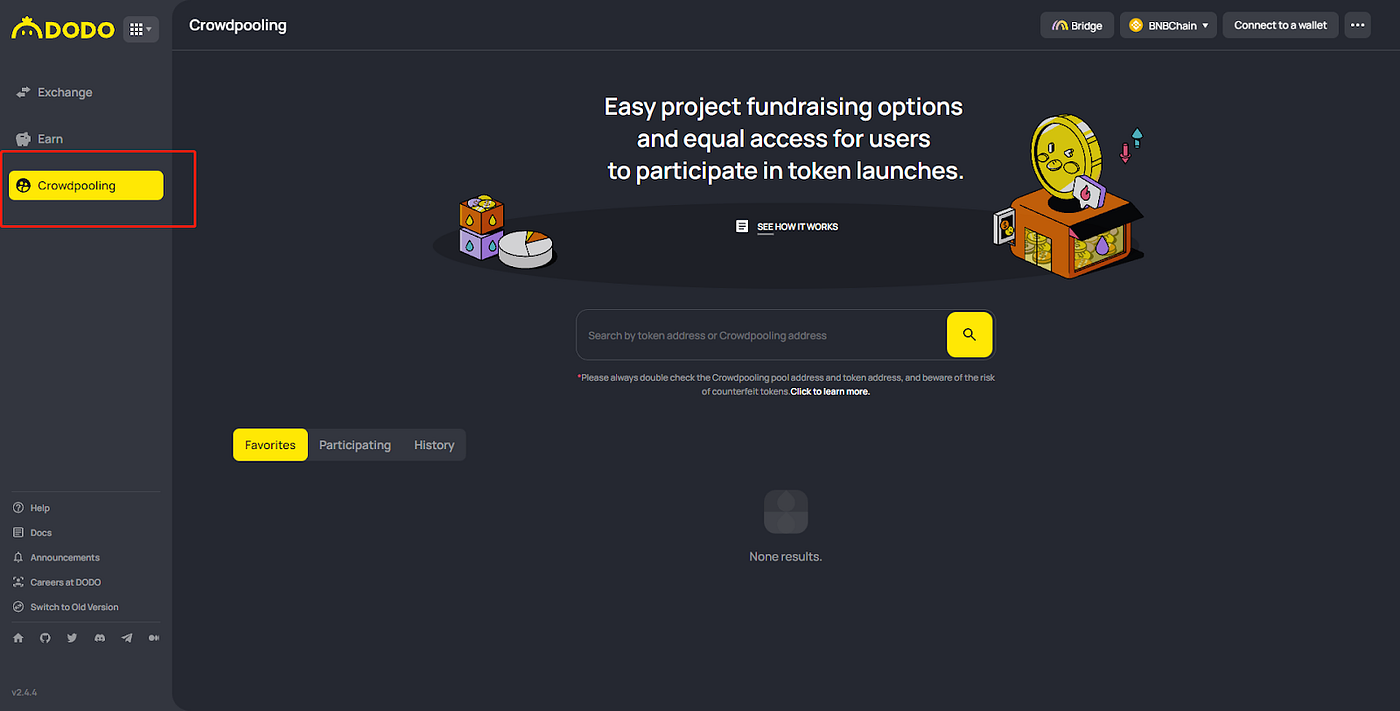Click the Careers person-scan icon
This screenshot has height=711, width=1400.
pyautogui.click(x=18, y=582)
